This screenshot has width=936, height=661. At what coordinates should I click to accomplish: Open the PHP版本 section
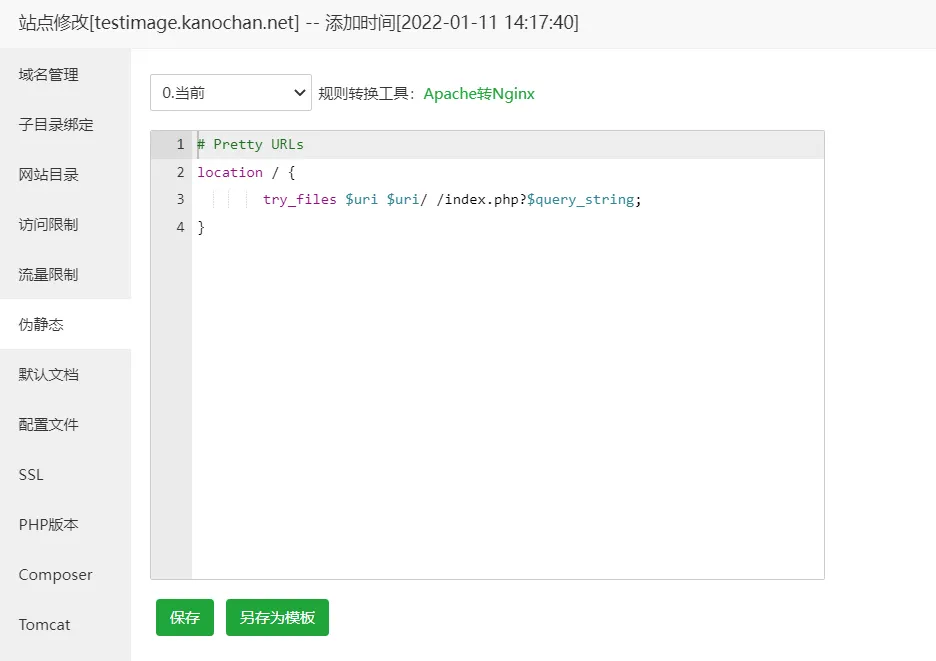point(65,524)
